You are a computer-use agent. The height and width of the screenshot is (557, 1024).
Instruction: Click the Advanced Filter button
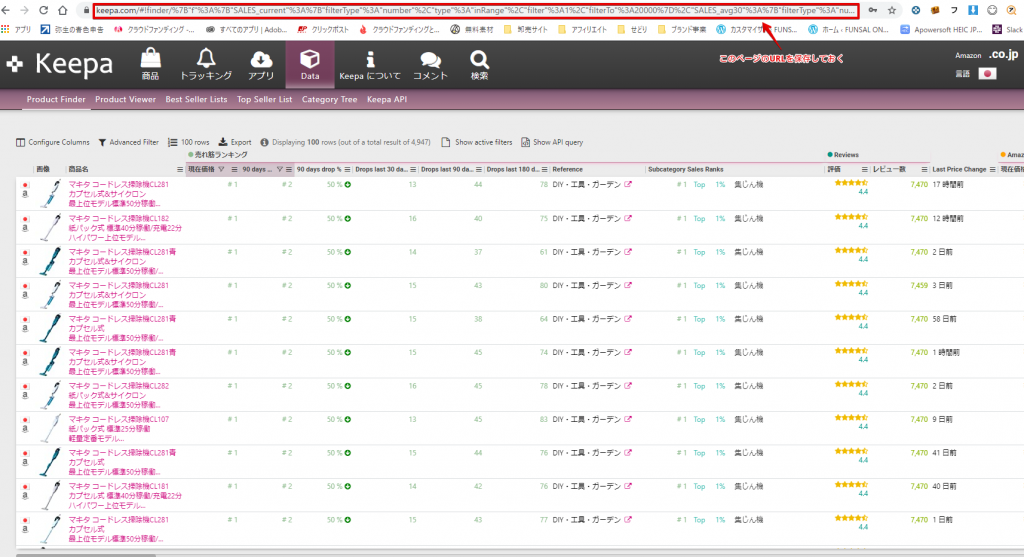129,142
